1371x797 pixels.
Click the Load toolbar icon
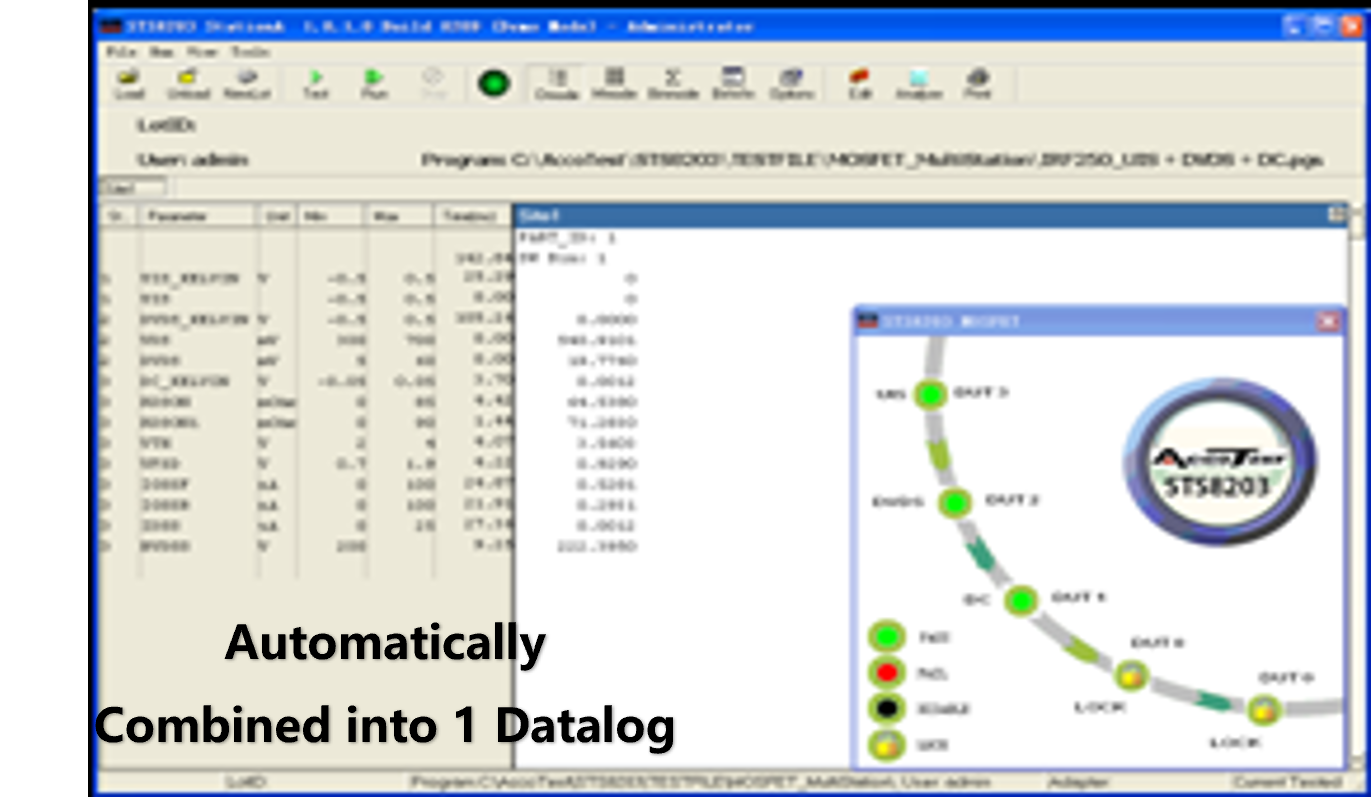coord(129,84)
